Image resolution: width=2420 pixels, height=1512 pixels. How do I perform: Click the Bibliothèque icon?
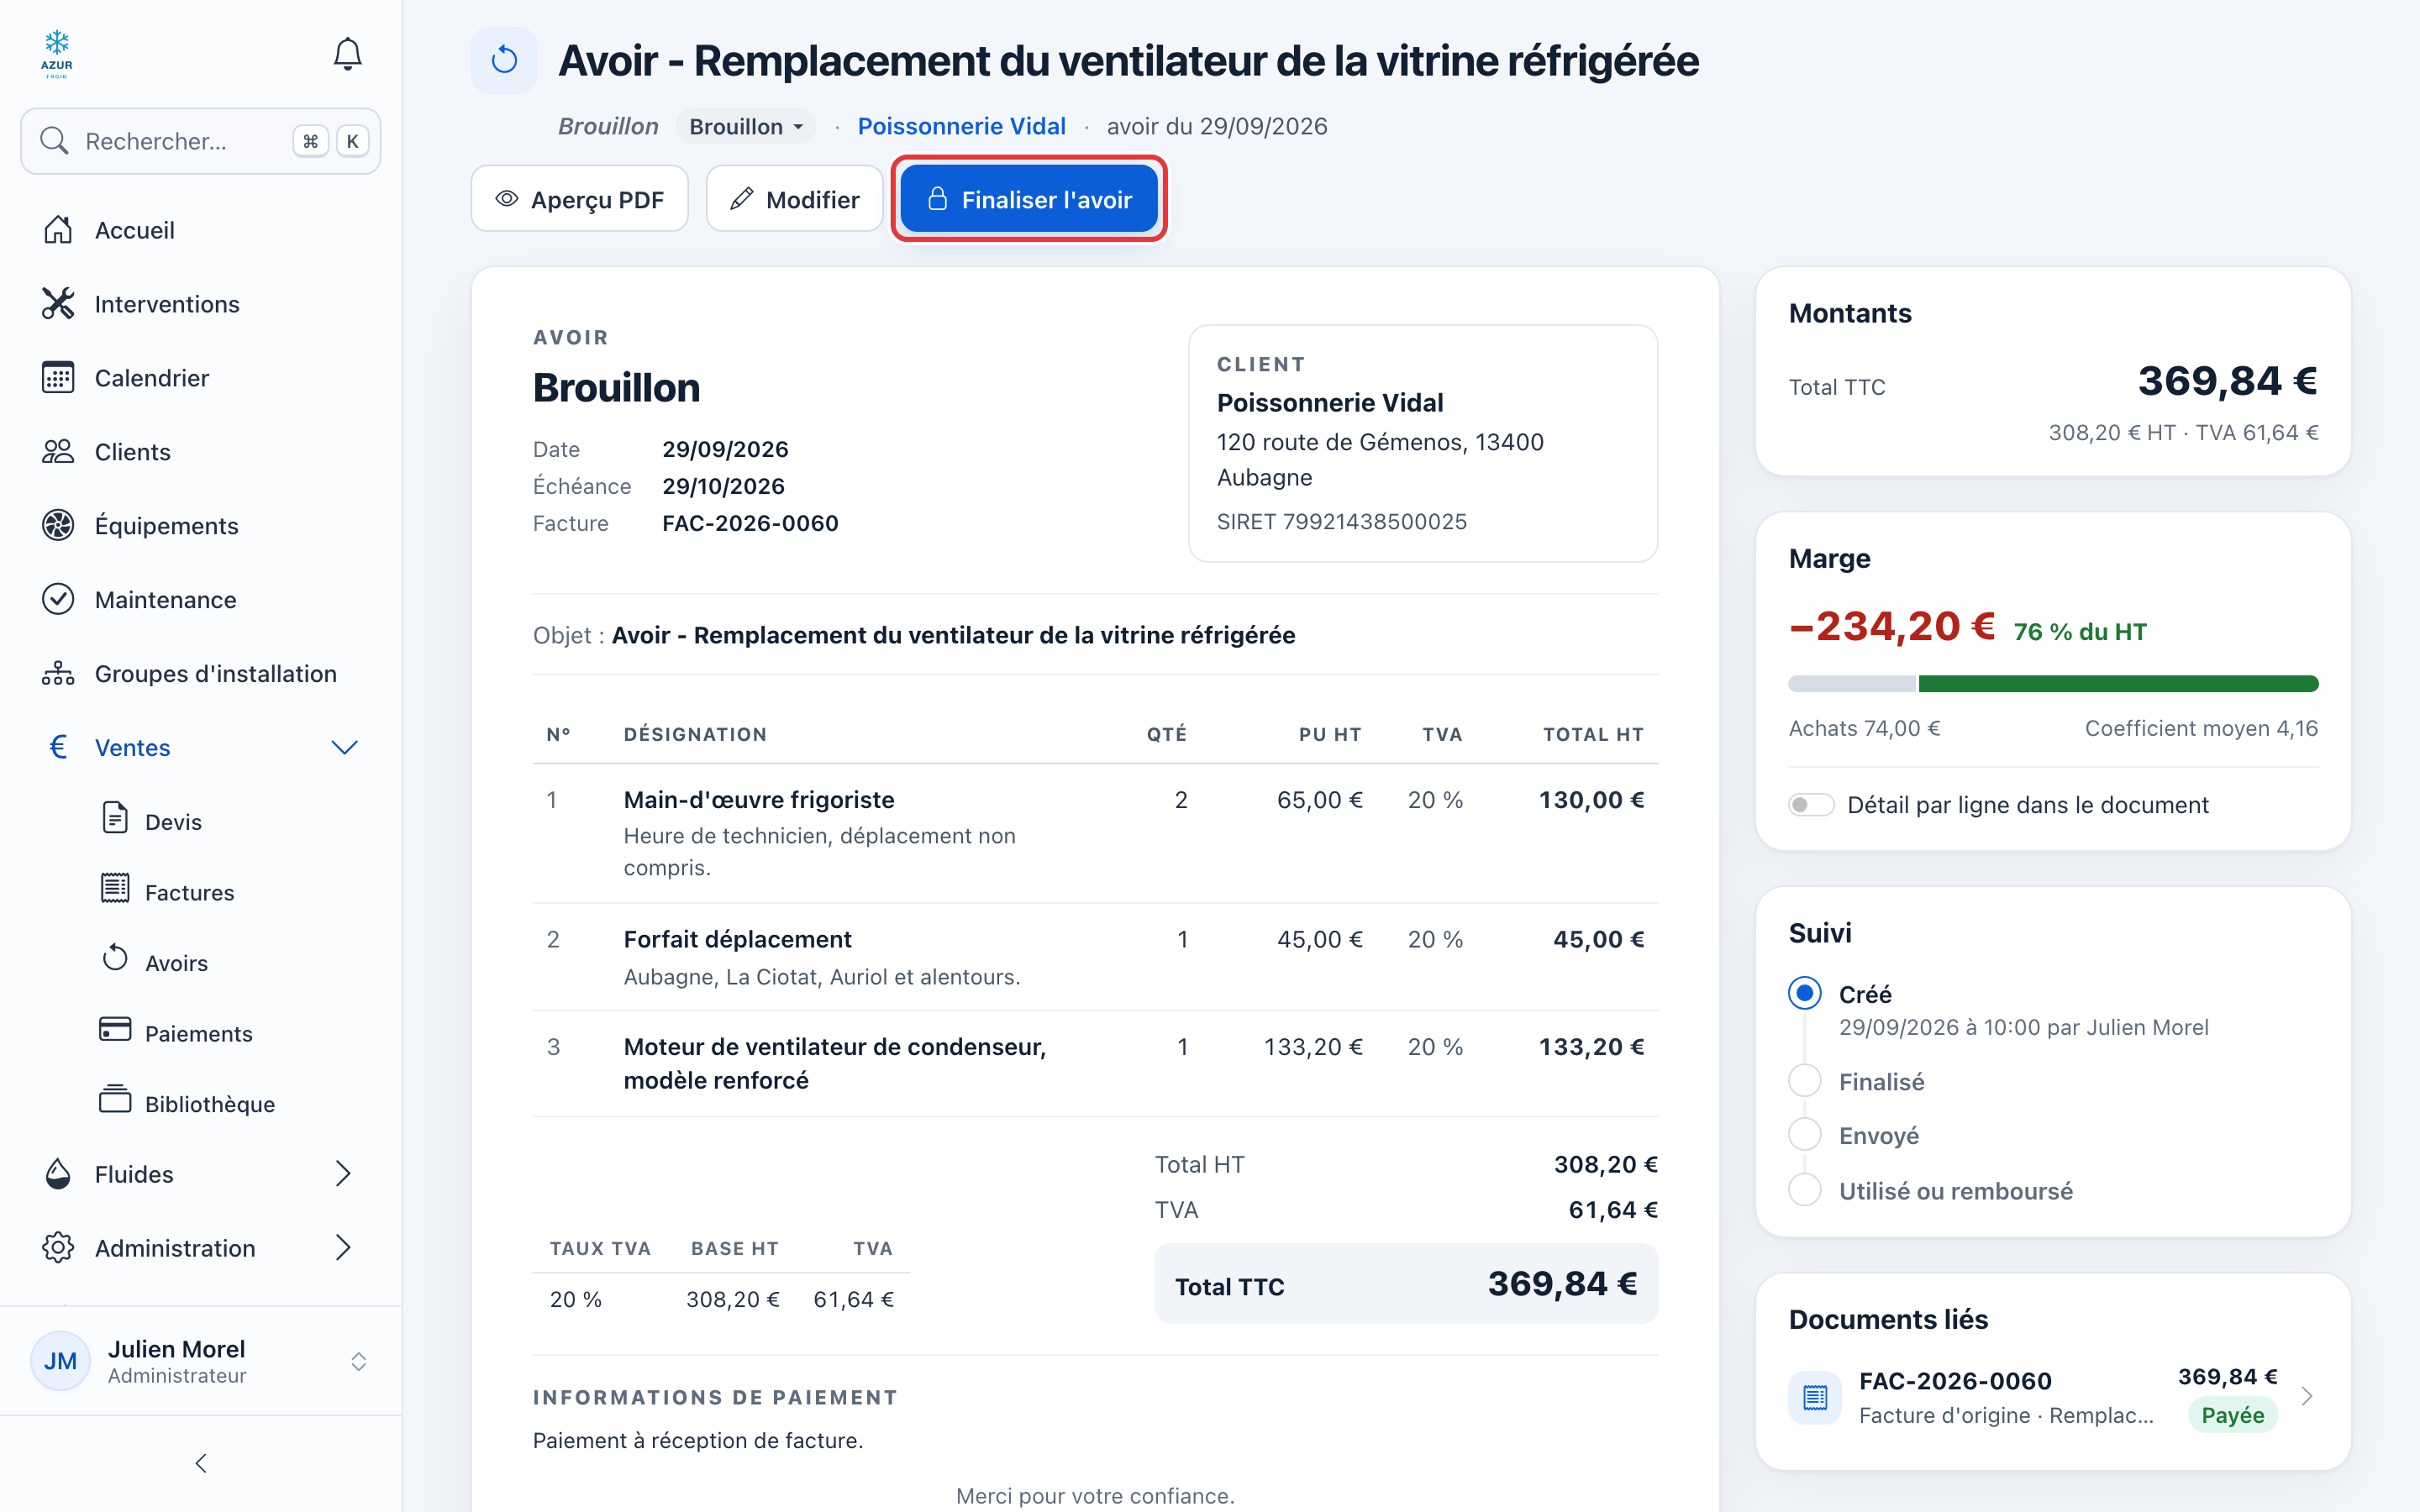[115, 1099]
